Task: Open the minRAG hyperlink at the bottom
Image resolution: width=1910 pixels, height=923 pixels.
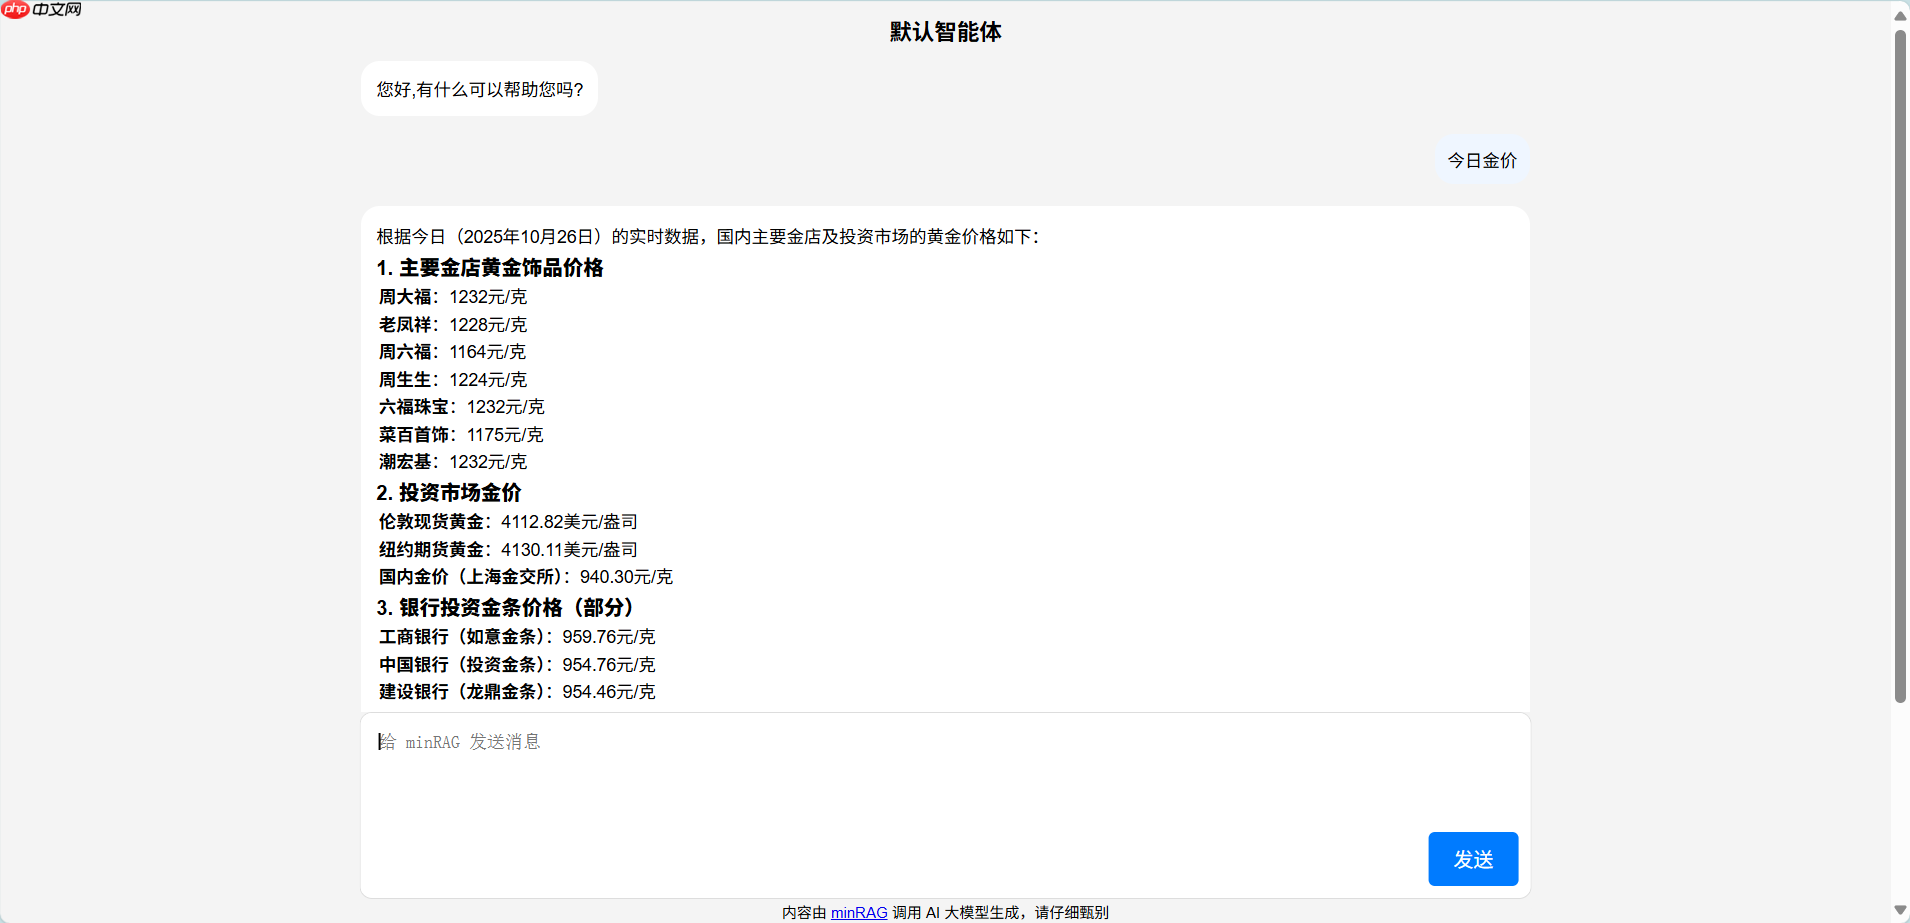Action: [859, 912]
